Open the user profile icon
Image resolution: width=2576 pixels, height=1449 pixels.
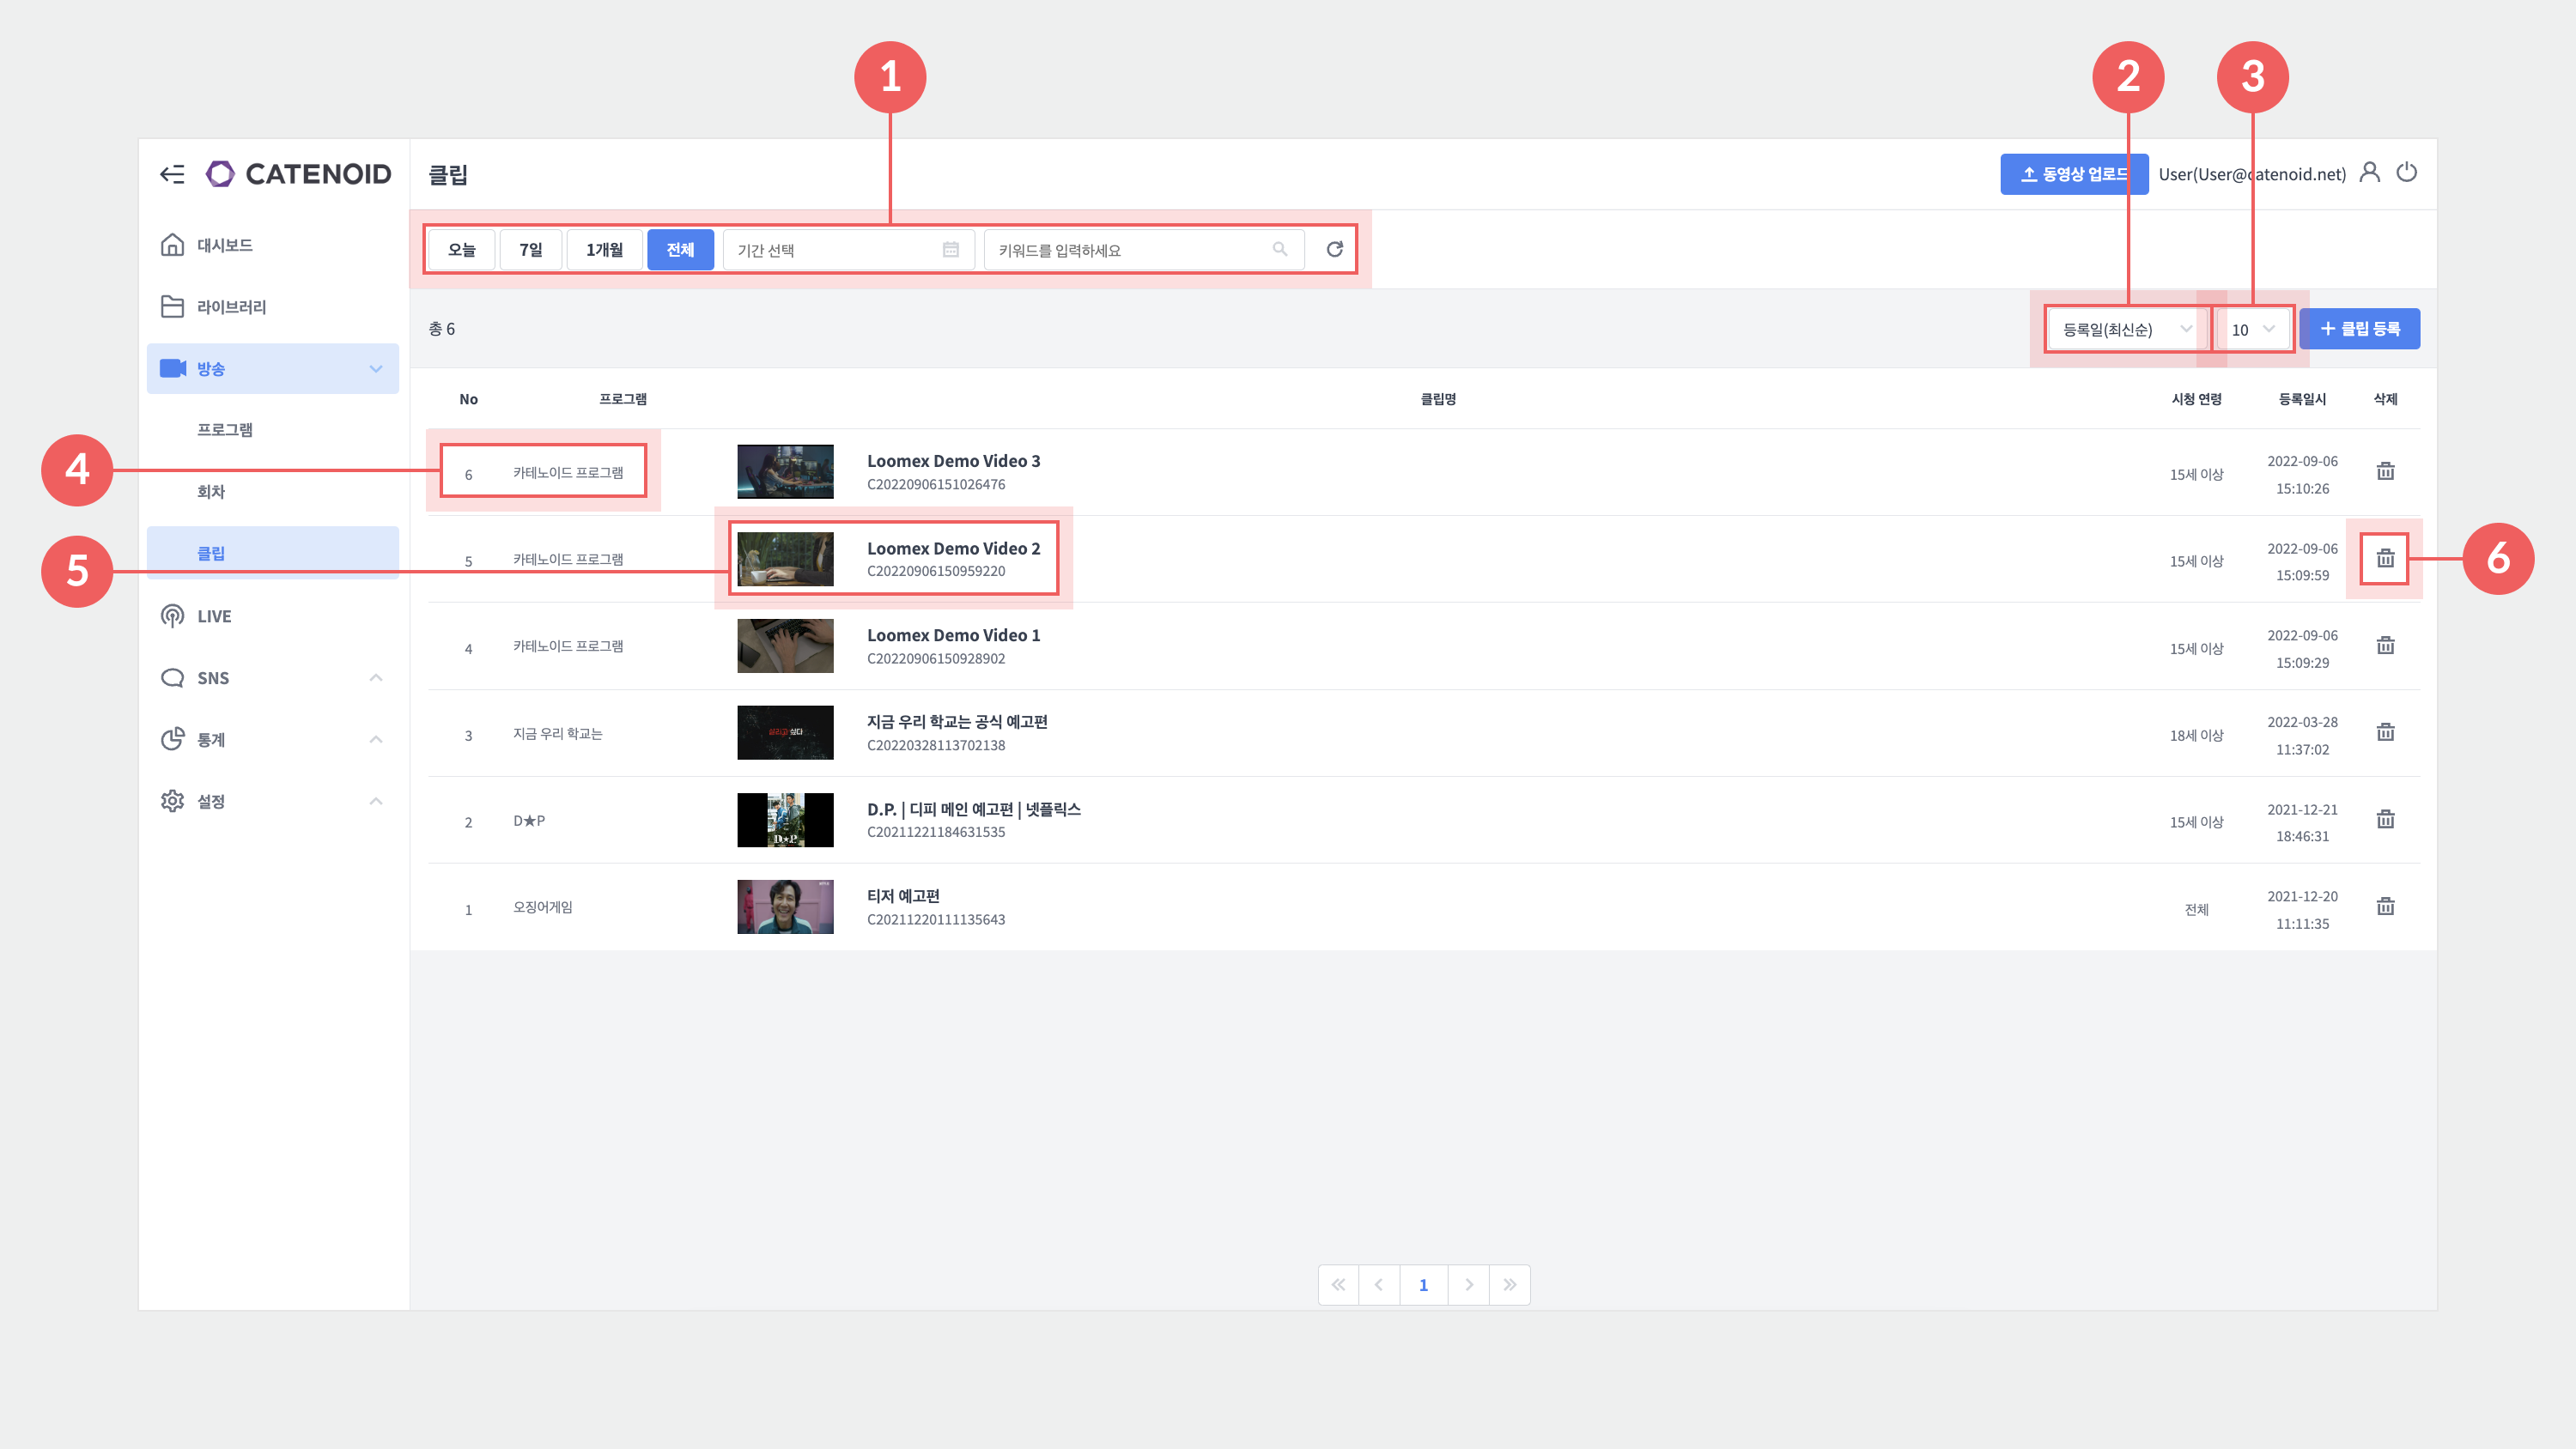click(x=2369, y=173)
